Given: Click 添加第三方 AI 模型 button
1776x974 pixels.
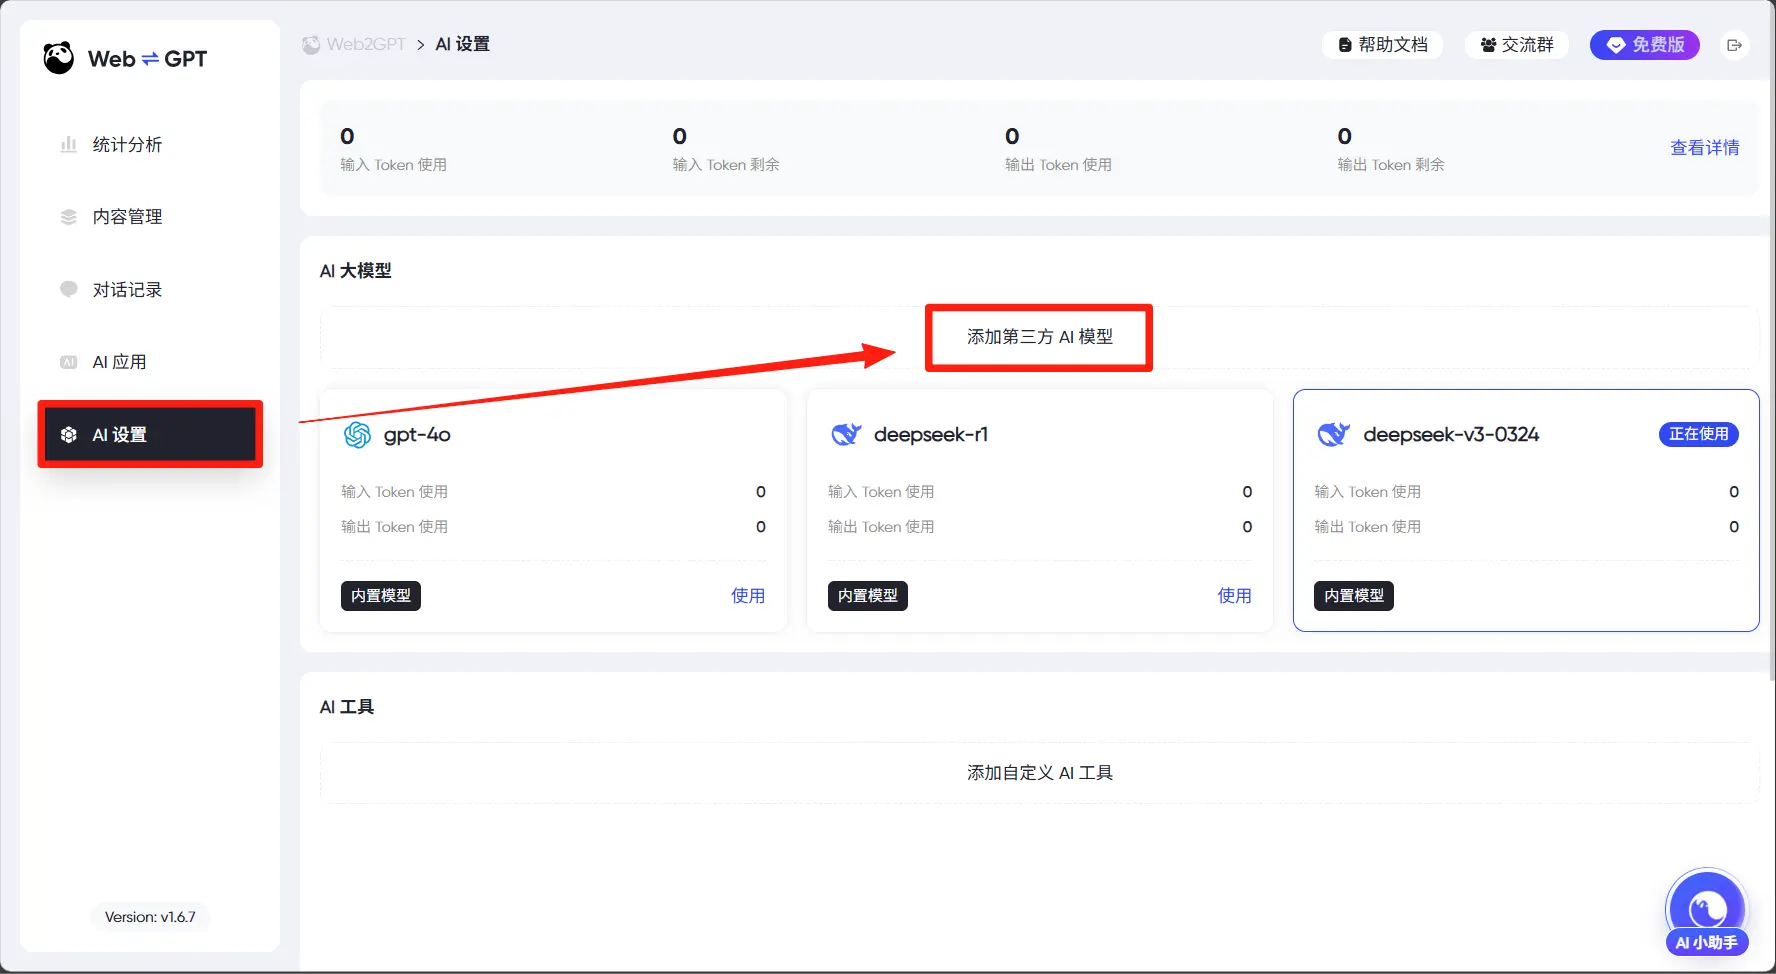Looking at the screenshot, I should [x=1039, y=337].
